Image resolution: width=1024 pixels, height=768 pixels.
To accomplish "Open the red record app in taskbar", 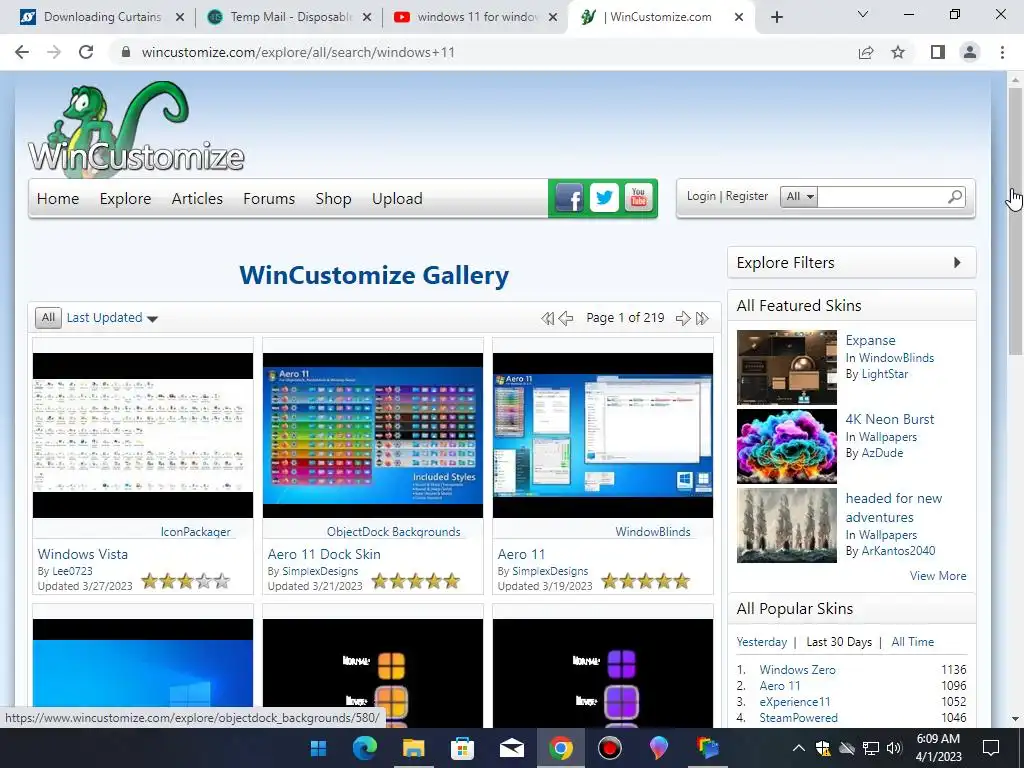I will tap(609, 748).
